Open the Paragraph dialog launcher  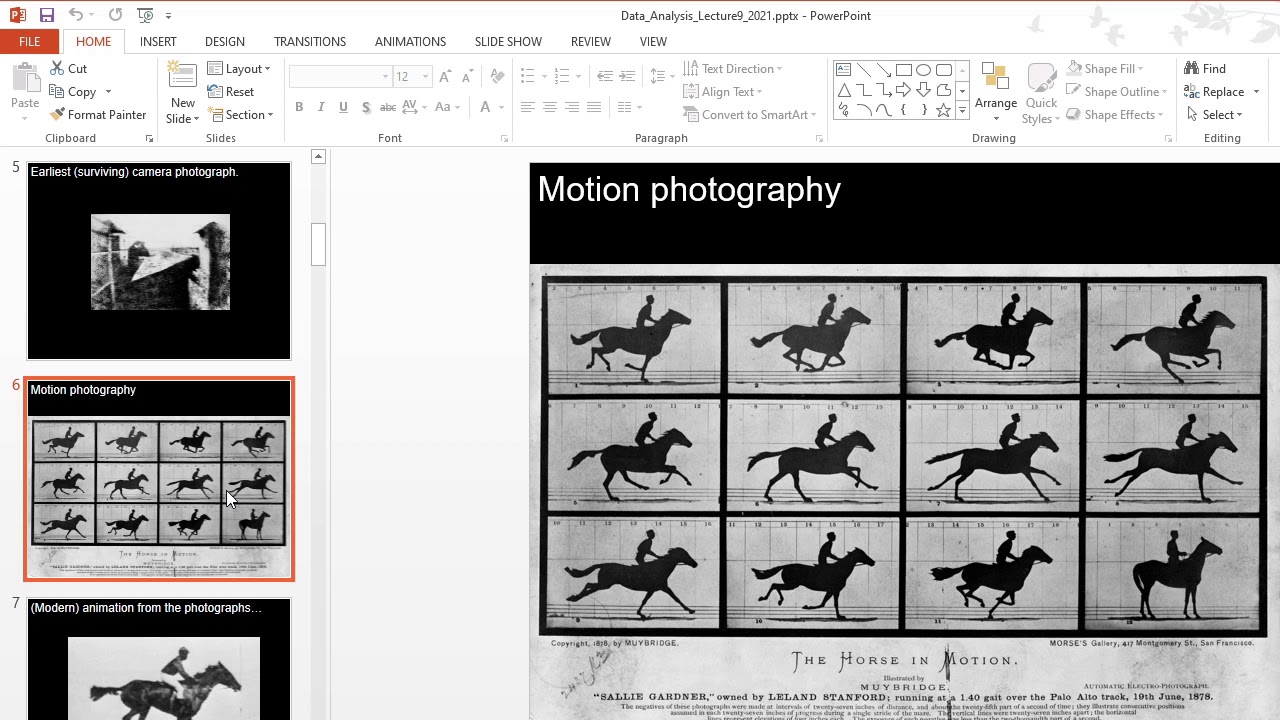pyautogui.click(x=819, y=139)
